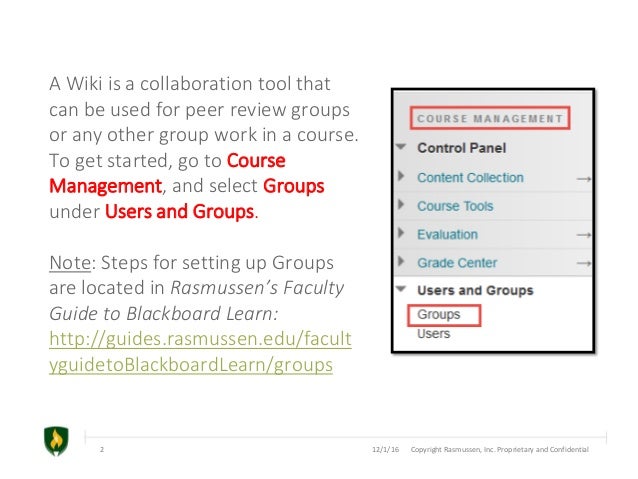
Task: Expand Content Collection with its triangle
Action: (x=401, y=176)
